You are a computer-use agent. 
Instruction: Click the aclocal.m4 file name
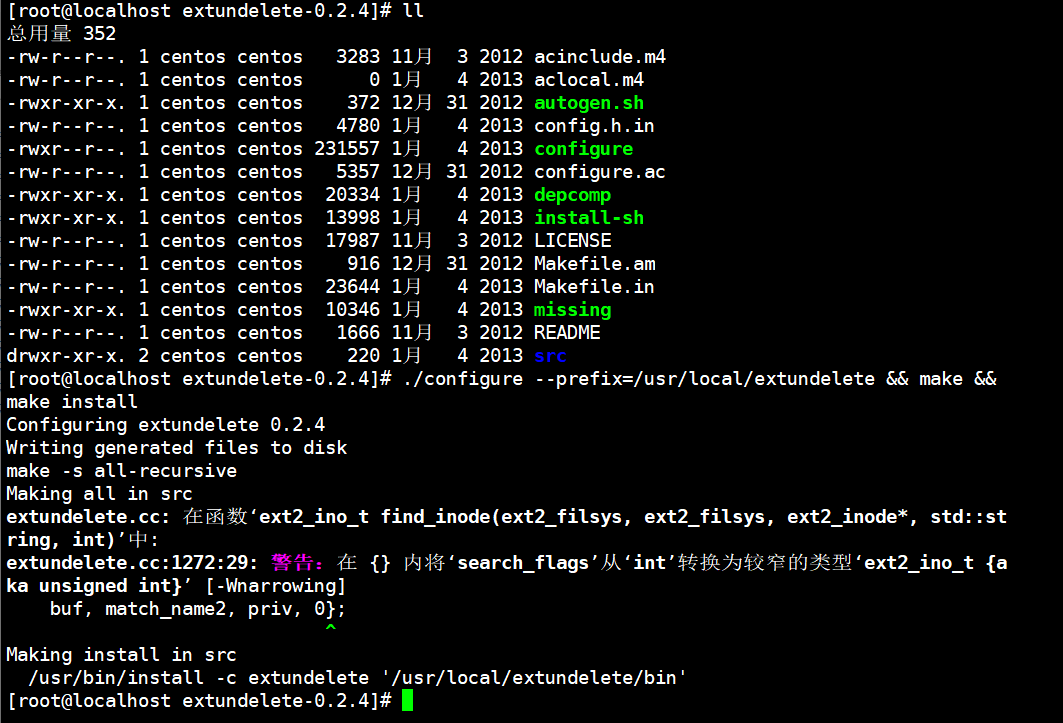pyautogui.click(x=588, y=79)
